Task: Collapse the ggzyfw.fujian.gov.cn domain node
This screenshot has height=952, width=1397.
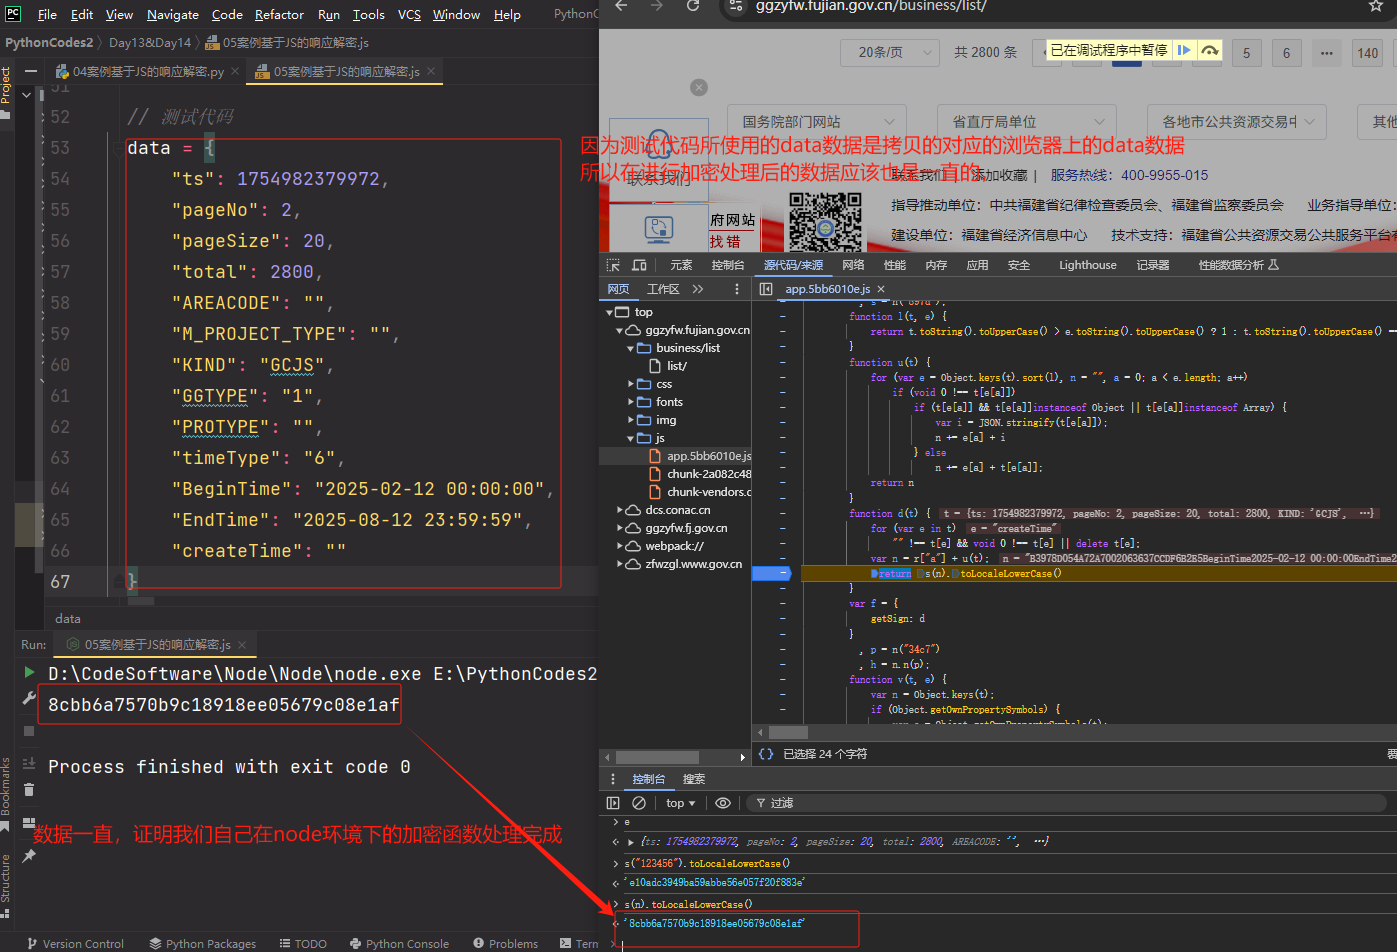Action: coord(620,330)
